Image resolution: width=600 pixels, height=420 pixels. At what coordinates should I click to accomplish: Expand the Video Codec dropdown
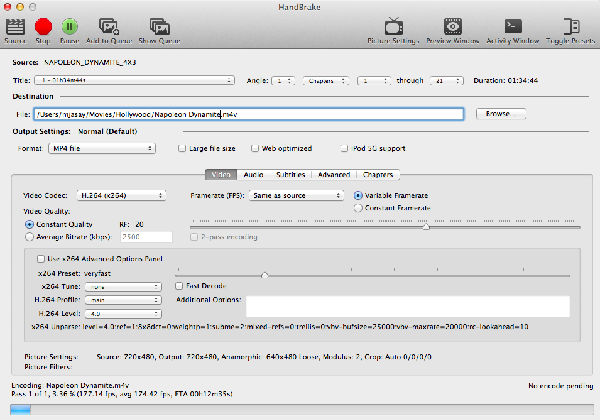121,195
